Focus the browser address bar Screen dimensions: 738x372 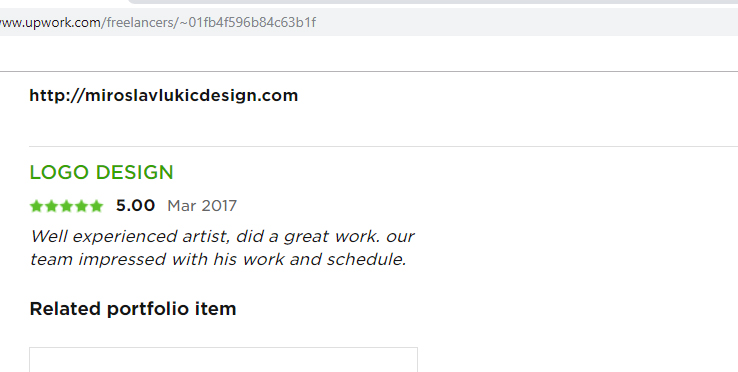tap(369, 22)
